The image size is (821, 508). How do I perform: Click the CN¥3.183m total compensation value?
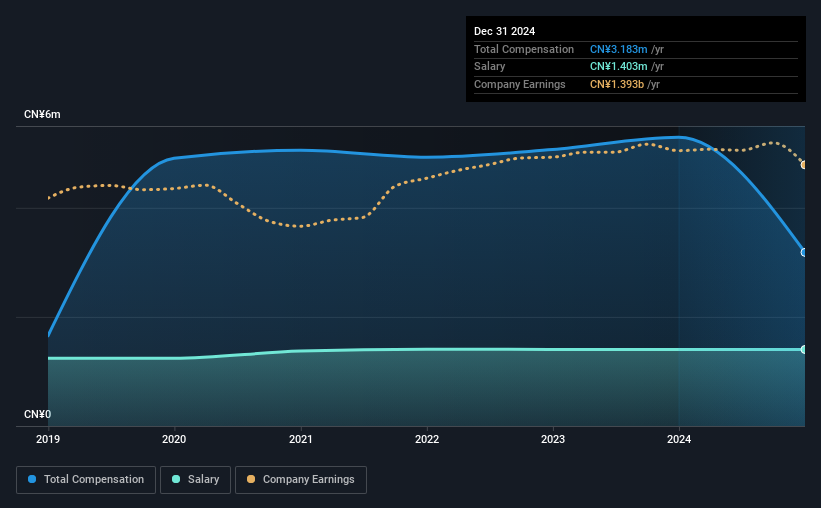pos(618,49)
